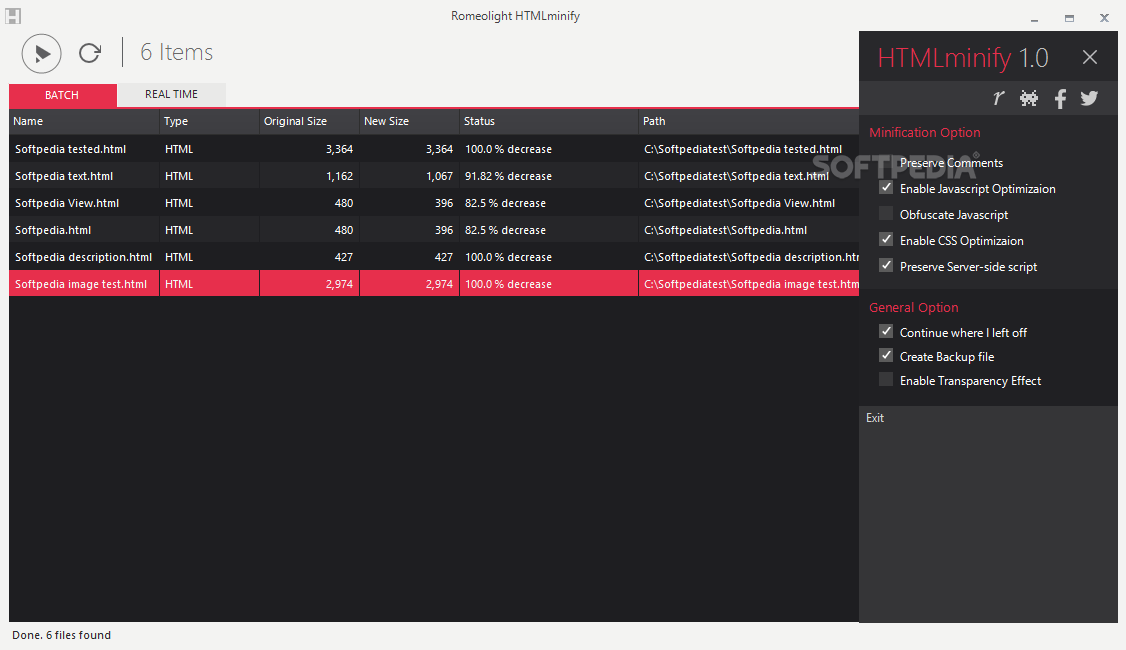1126x650 pixels.
Task: Toggle Preserve Server-side script checkbox
Action: point(886,266)
